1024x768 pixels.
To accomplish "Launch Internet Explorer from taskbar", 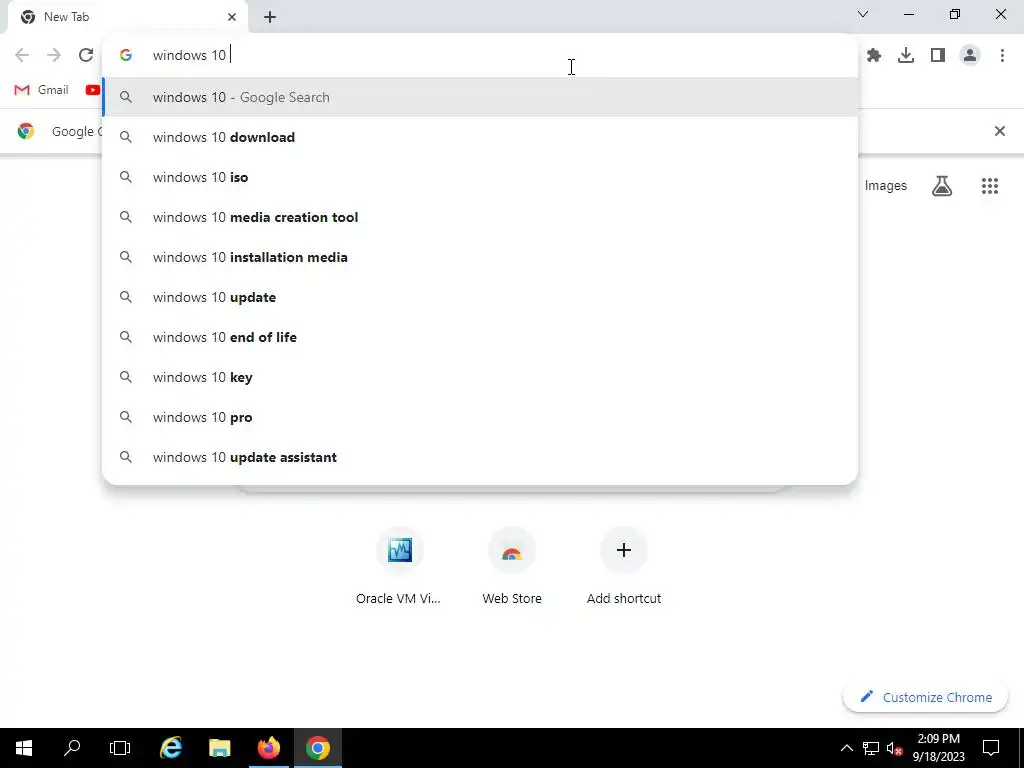I will (170, 748).
